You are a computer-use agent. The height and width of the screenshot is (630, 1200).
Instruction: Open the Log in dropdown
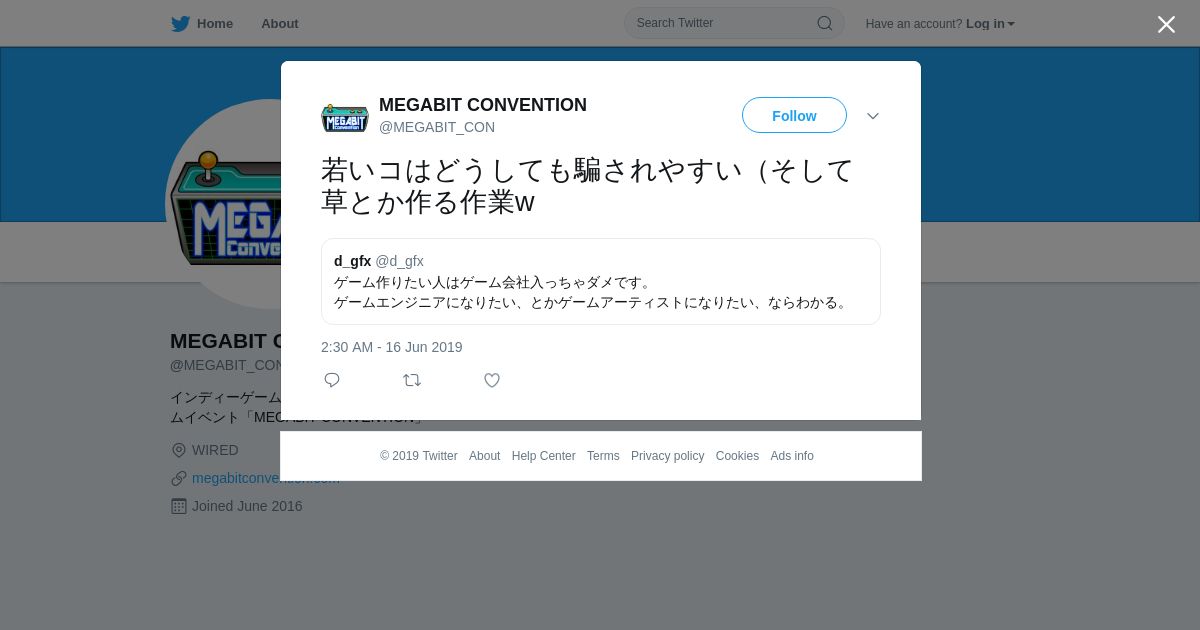pyautogui.click(x=990, y=24)
